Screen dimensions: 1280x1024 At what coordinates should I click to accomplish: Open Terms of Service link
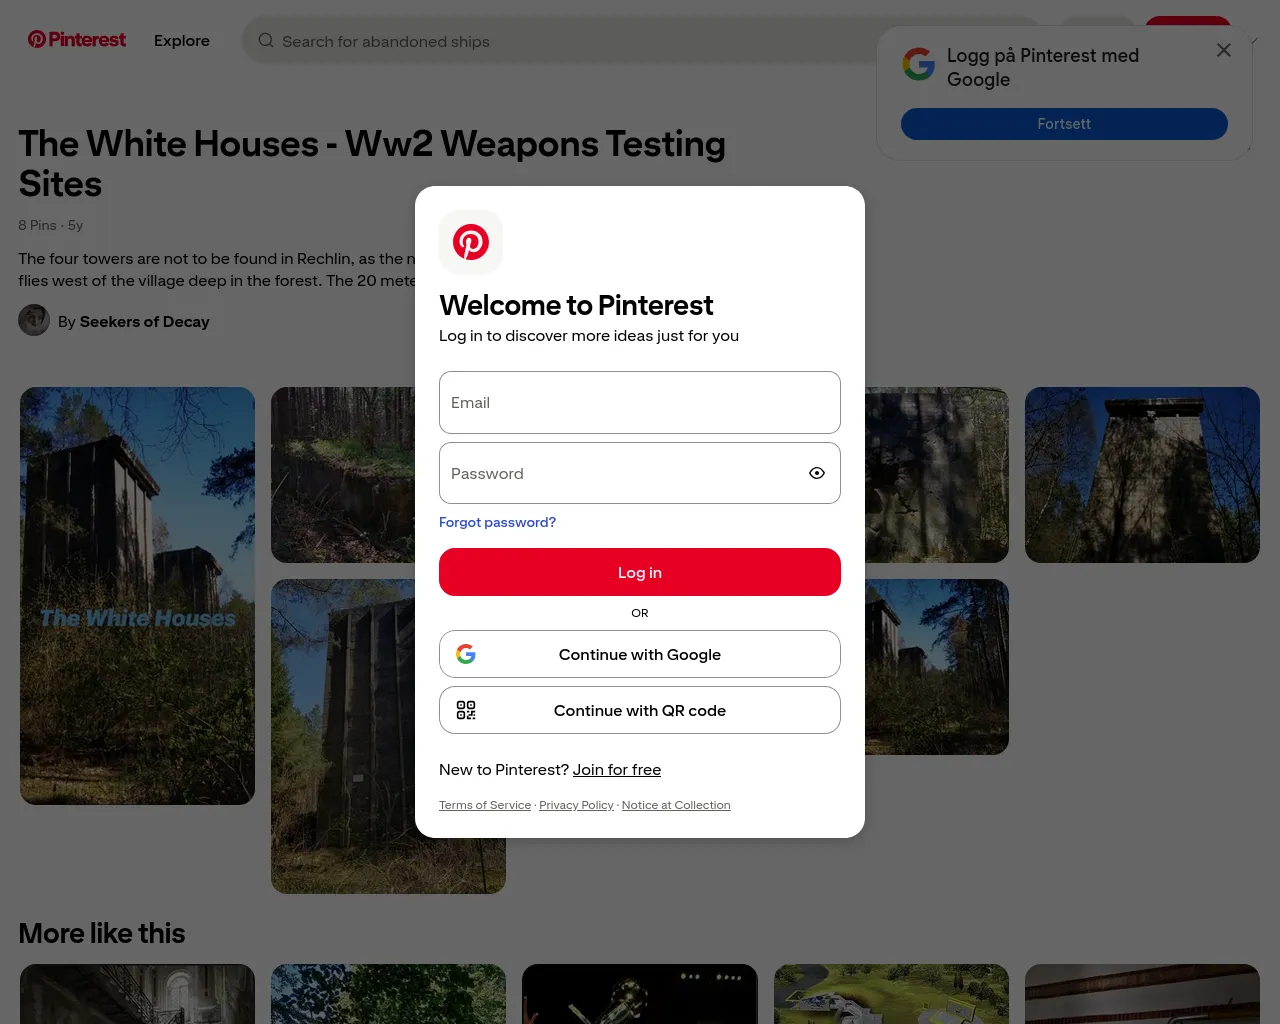point(485,805)
